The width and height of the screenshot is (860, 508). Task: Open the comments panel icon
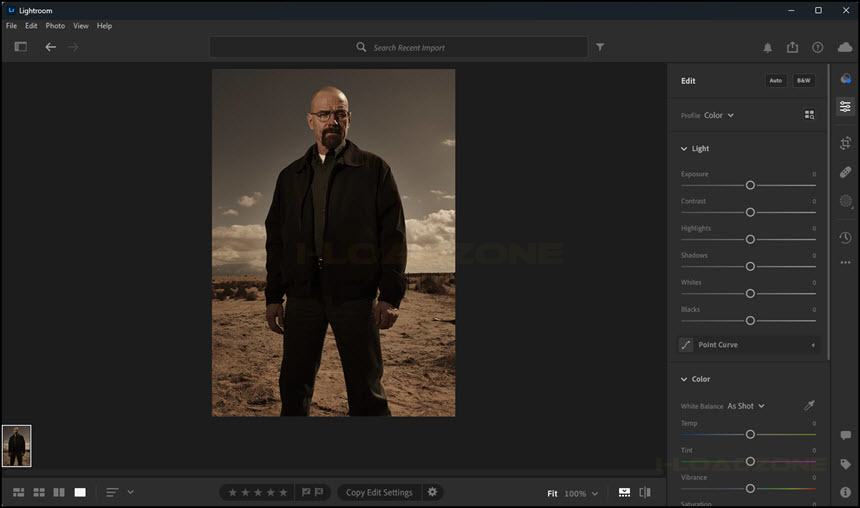click(x=846, y=436)
